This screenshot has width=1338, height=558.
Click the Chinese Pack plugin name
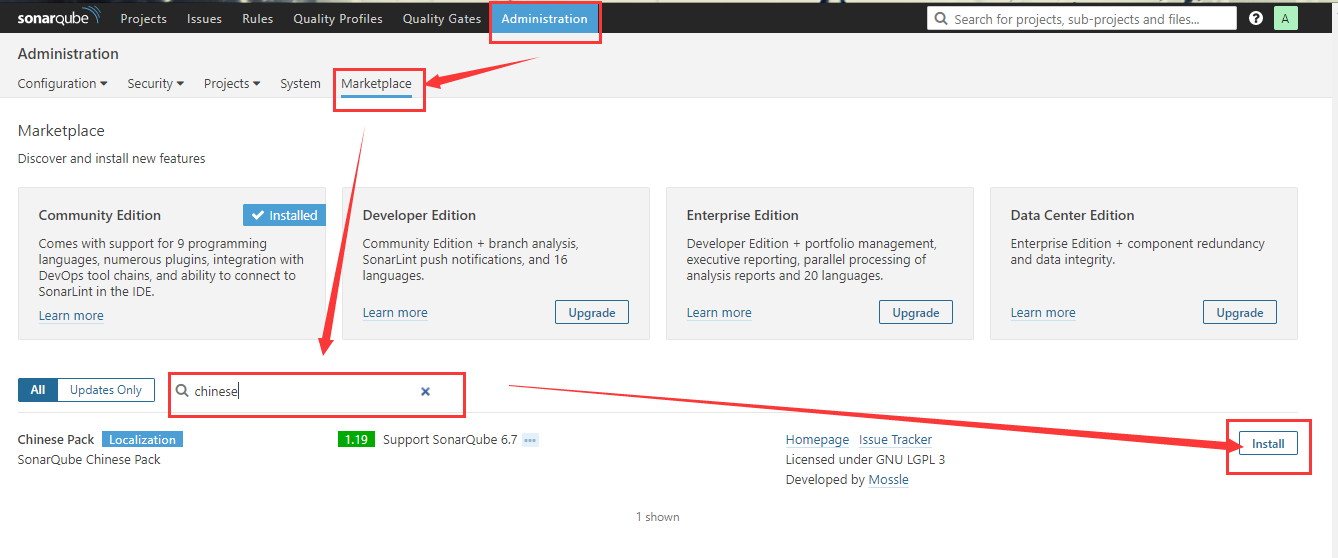(56, 440)
